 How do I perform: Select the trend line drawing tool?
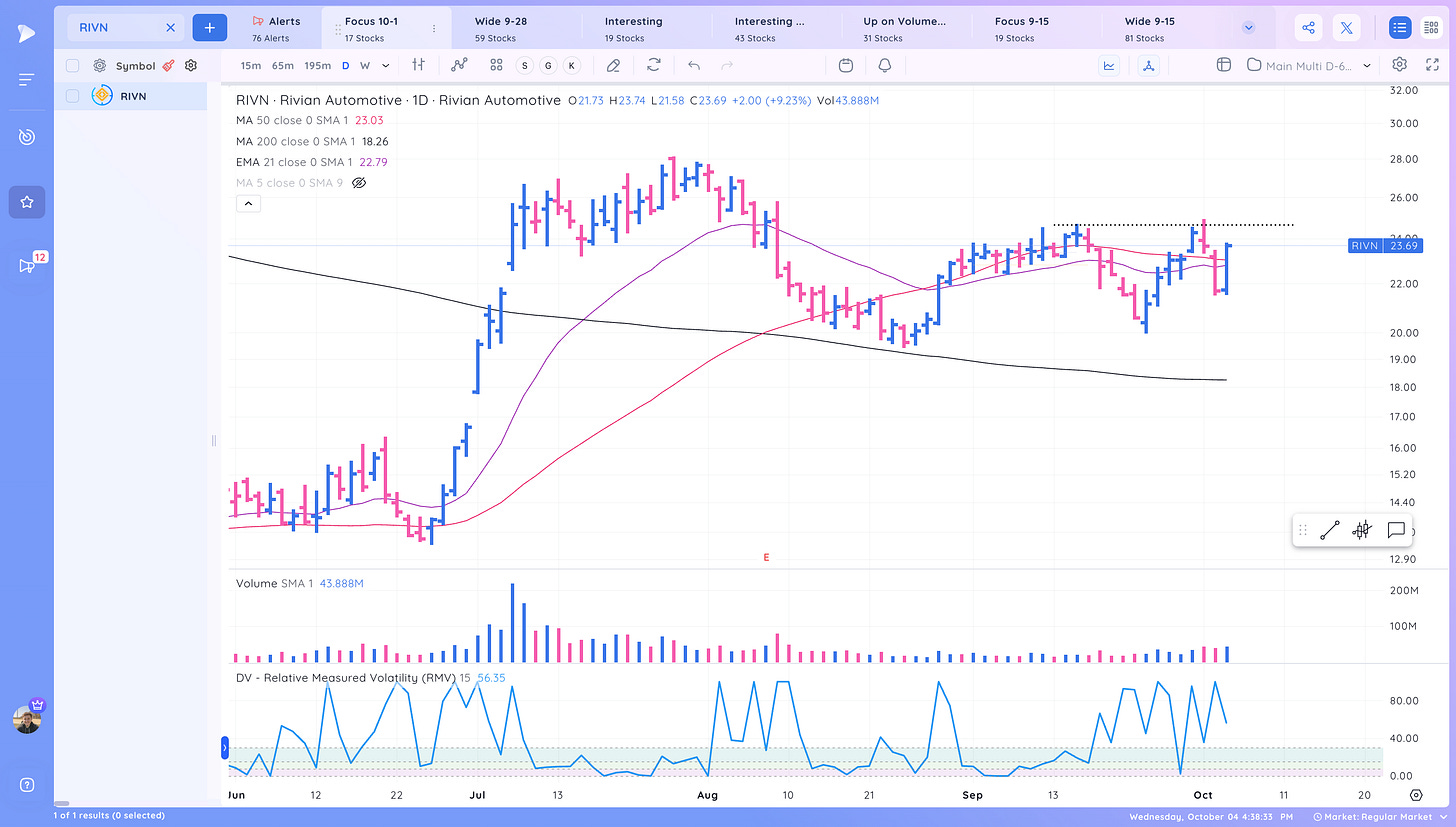(x=1329, y=531)
